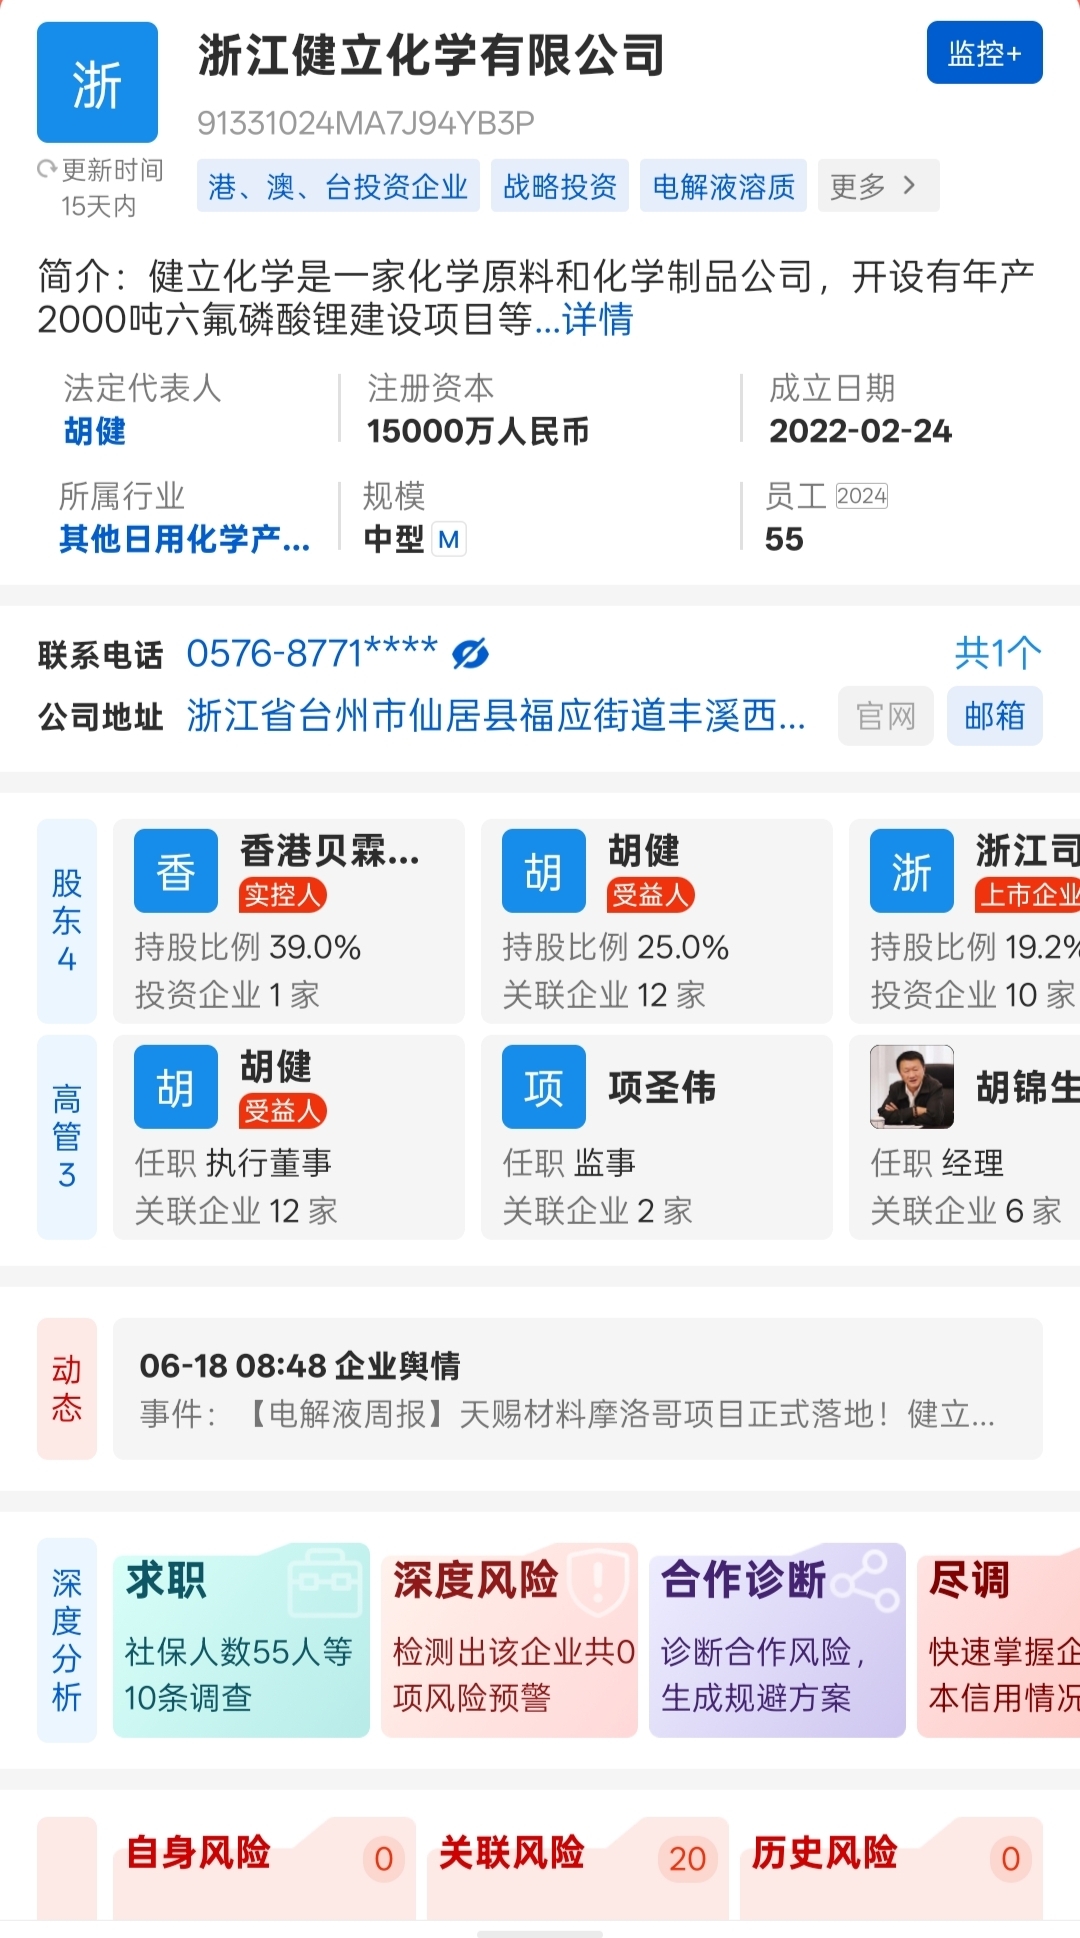Select the 高管 3 side tab
The image size is (1080, 1938).
67,1137
